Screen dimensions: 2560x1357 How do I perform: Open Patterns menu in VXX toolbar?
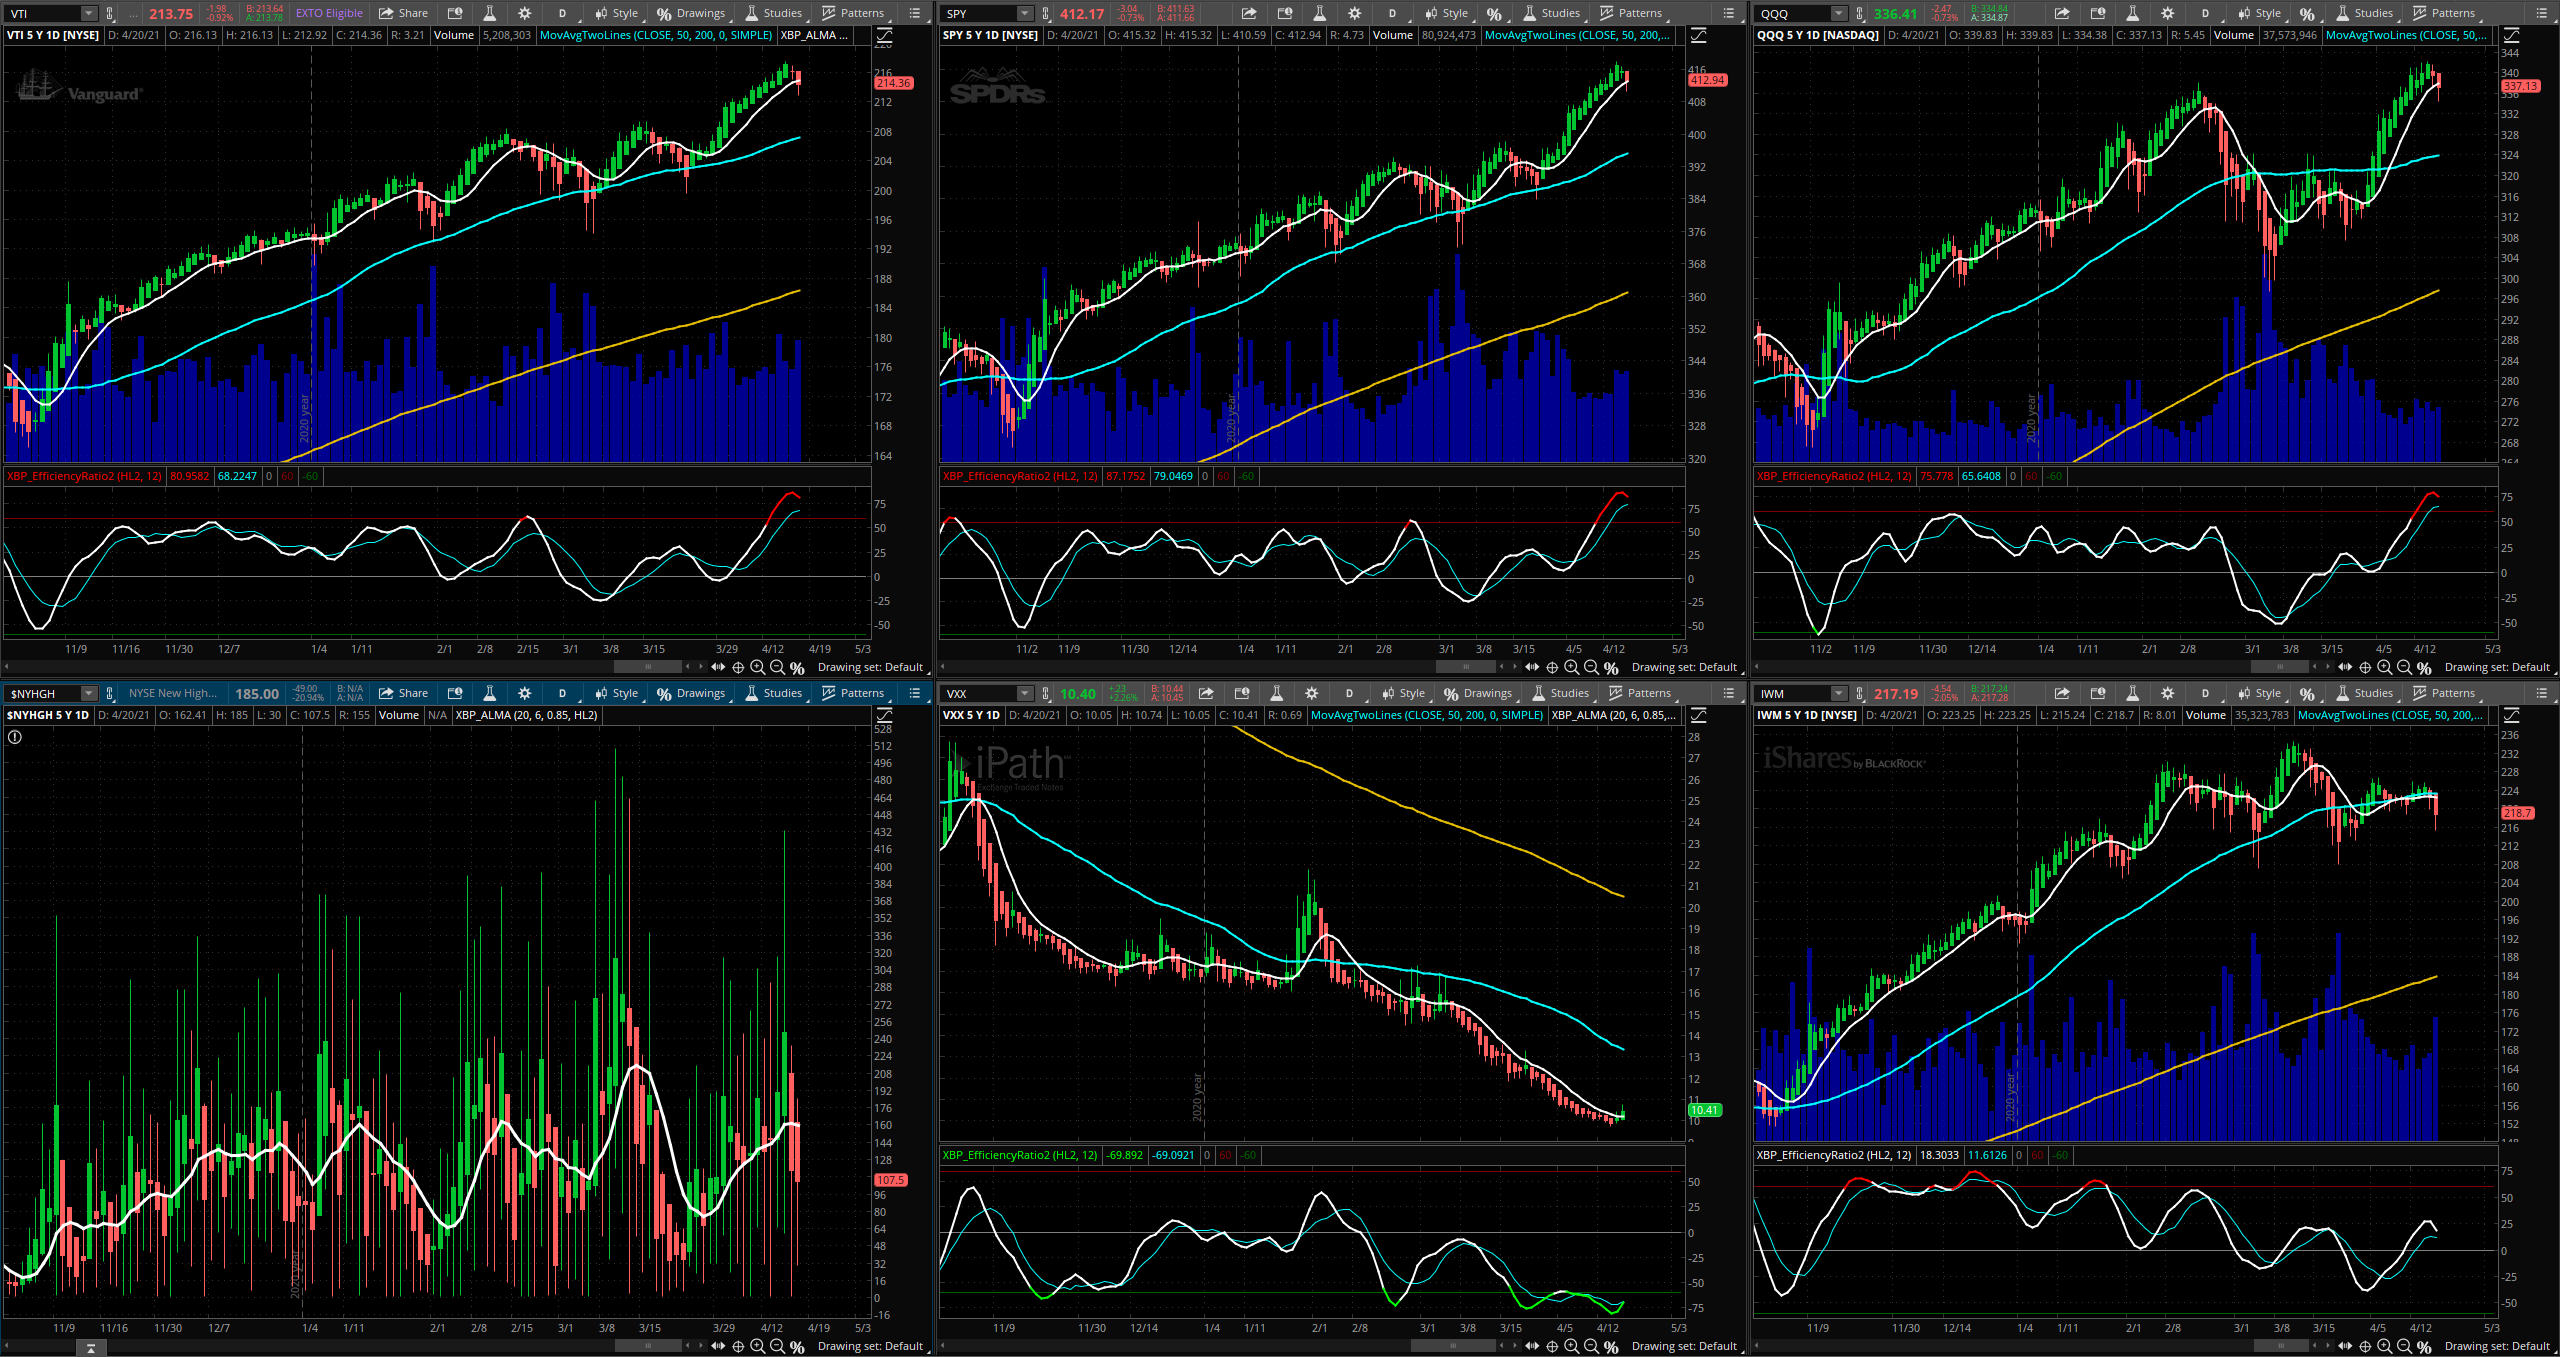1639,693
